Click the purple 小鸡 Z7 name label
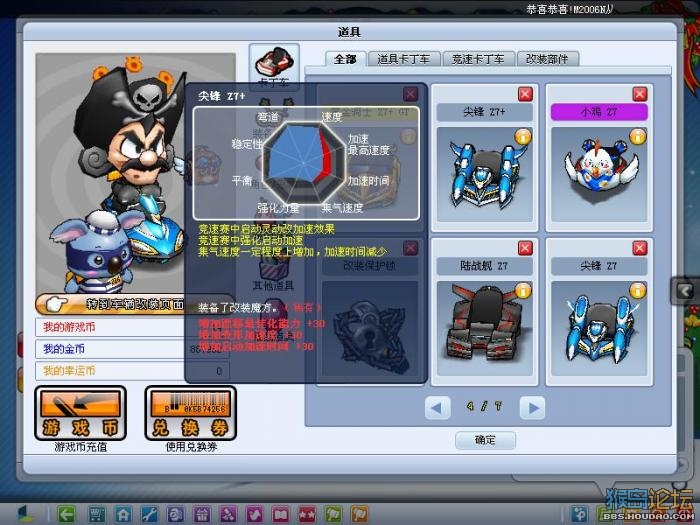700x525 pixels. point(599,112)
